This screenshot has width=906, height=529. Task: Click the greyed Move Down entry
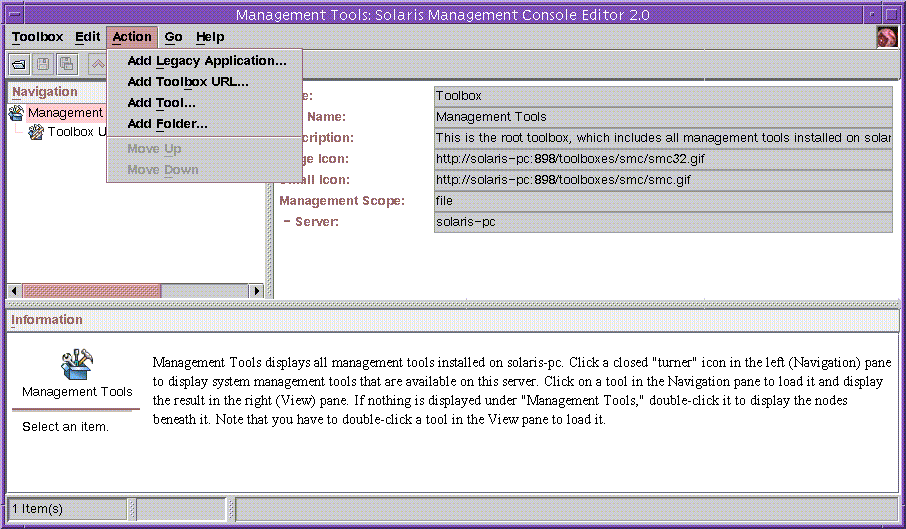coord(205,170)
